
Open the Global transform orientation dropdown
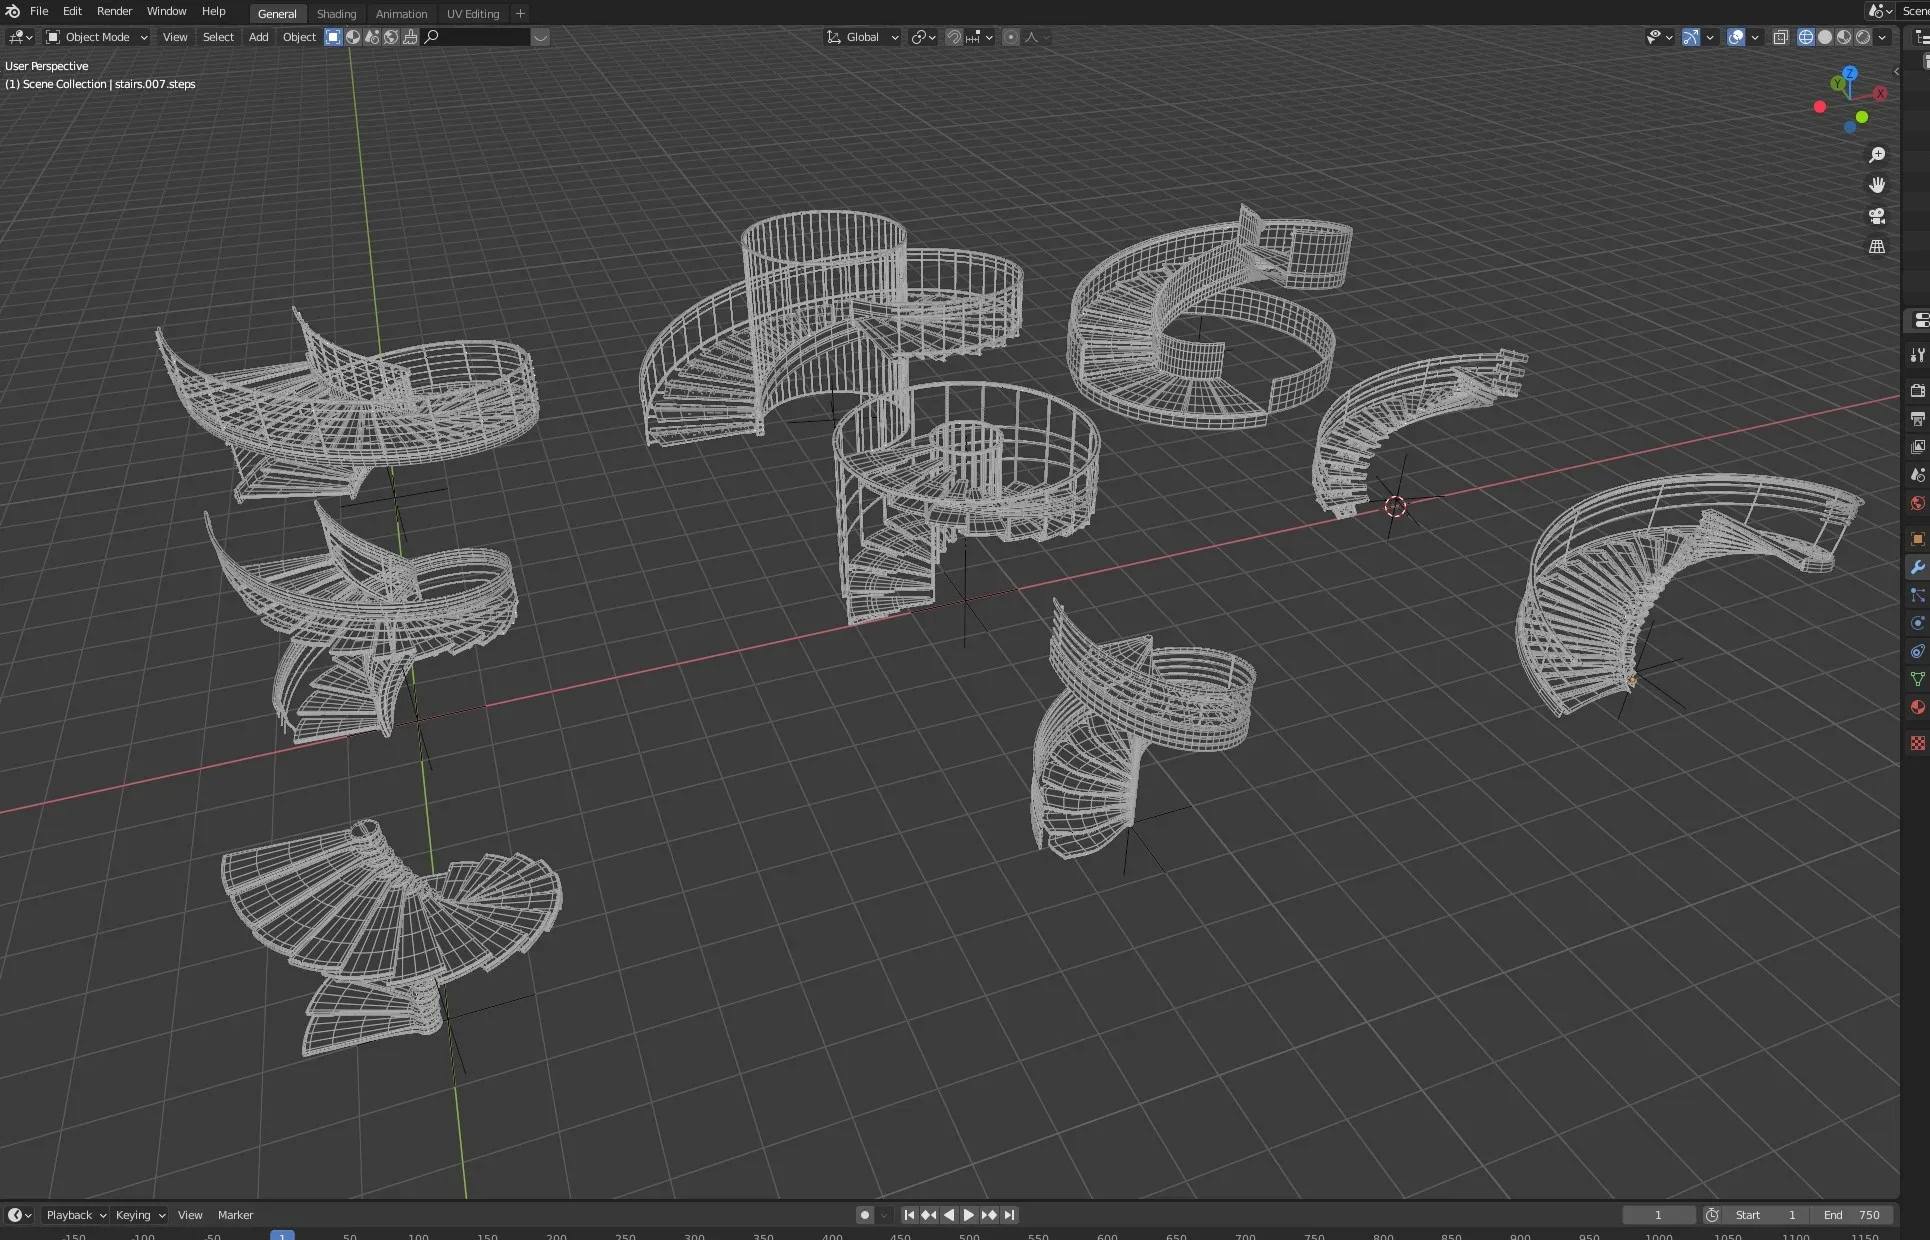(862, 37)
